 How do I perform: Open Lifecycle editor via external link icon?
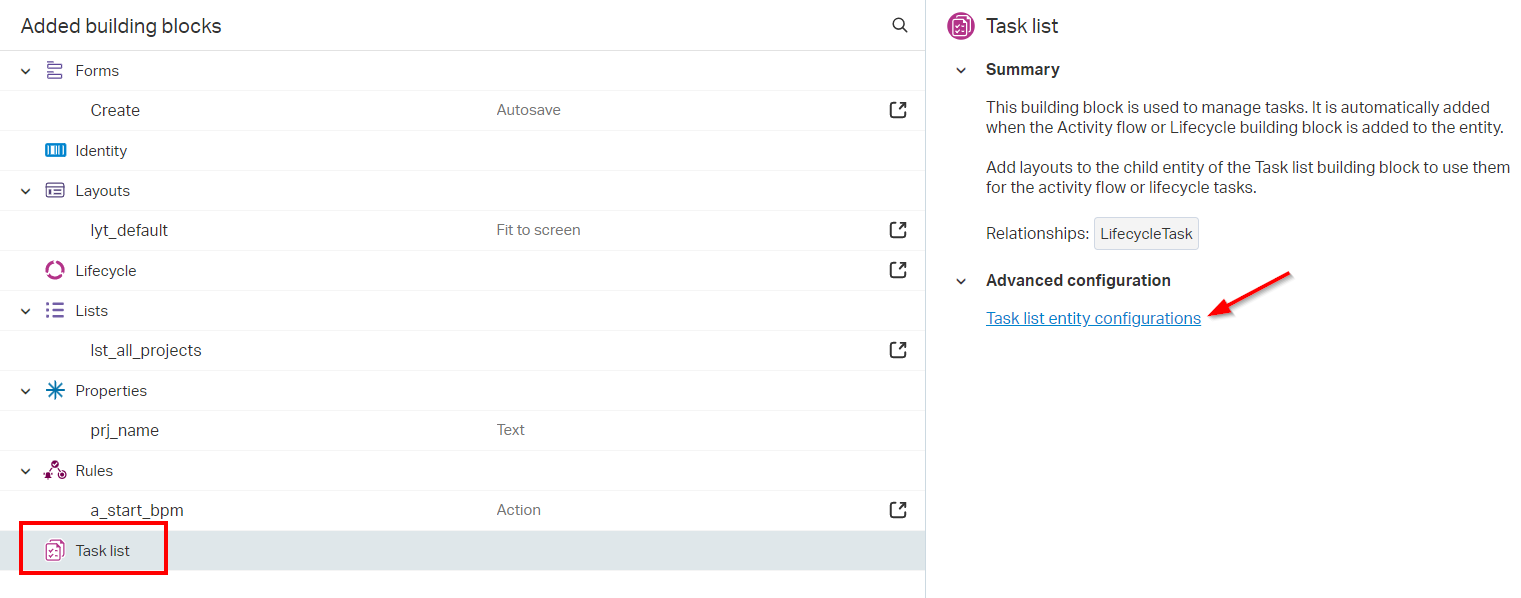click(897, 270)
